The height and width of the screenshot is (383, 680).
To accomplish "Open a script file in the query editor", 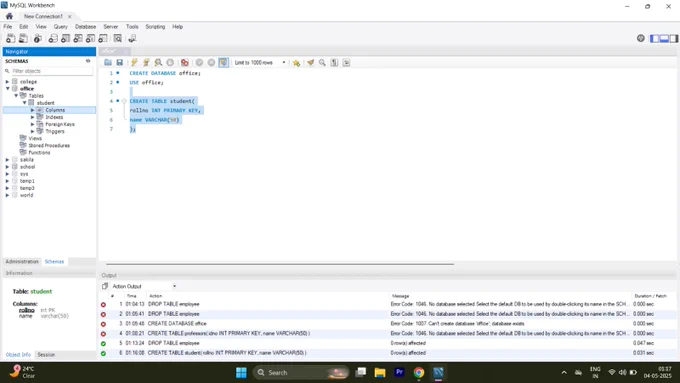I will point(108,62).
